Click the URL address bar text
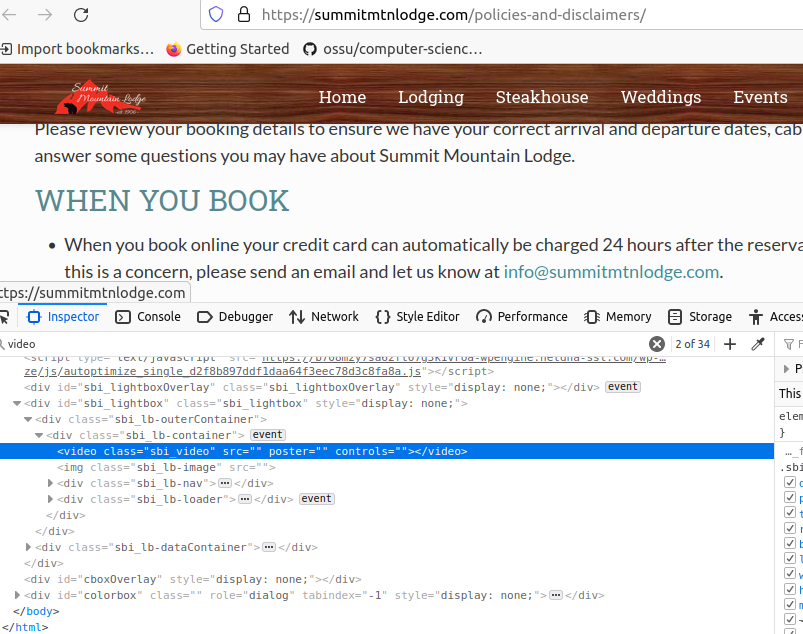The height and width of the screenshot is (634, 803). (453, 15)
